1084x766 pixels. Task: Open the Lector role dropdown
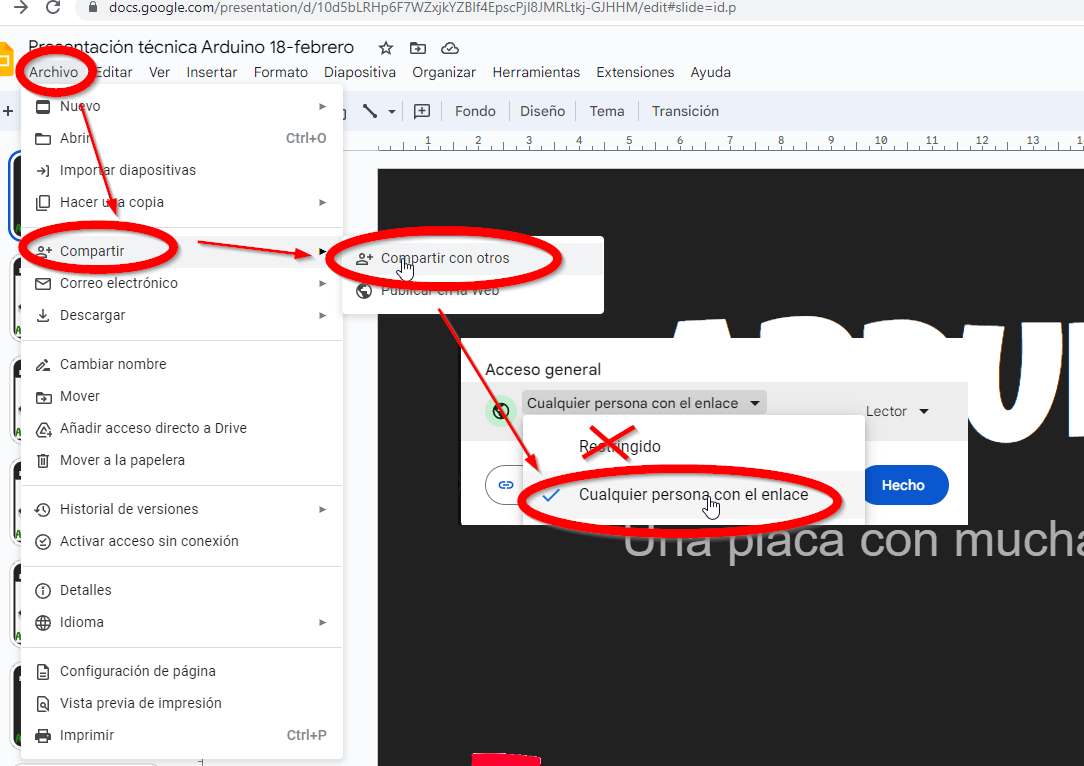[897, 411]
